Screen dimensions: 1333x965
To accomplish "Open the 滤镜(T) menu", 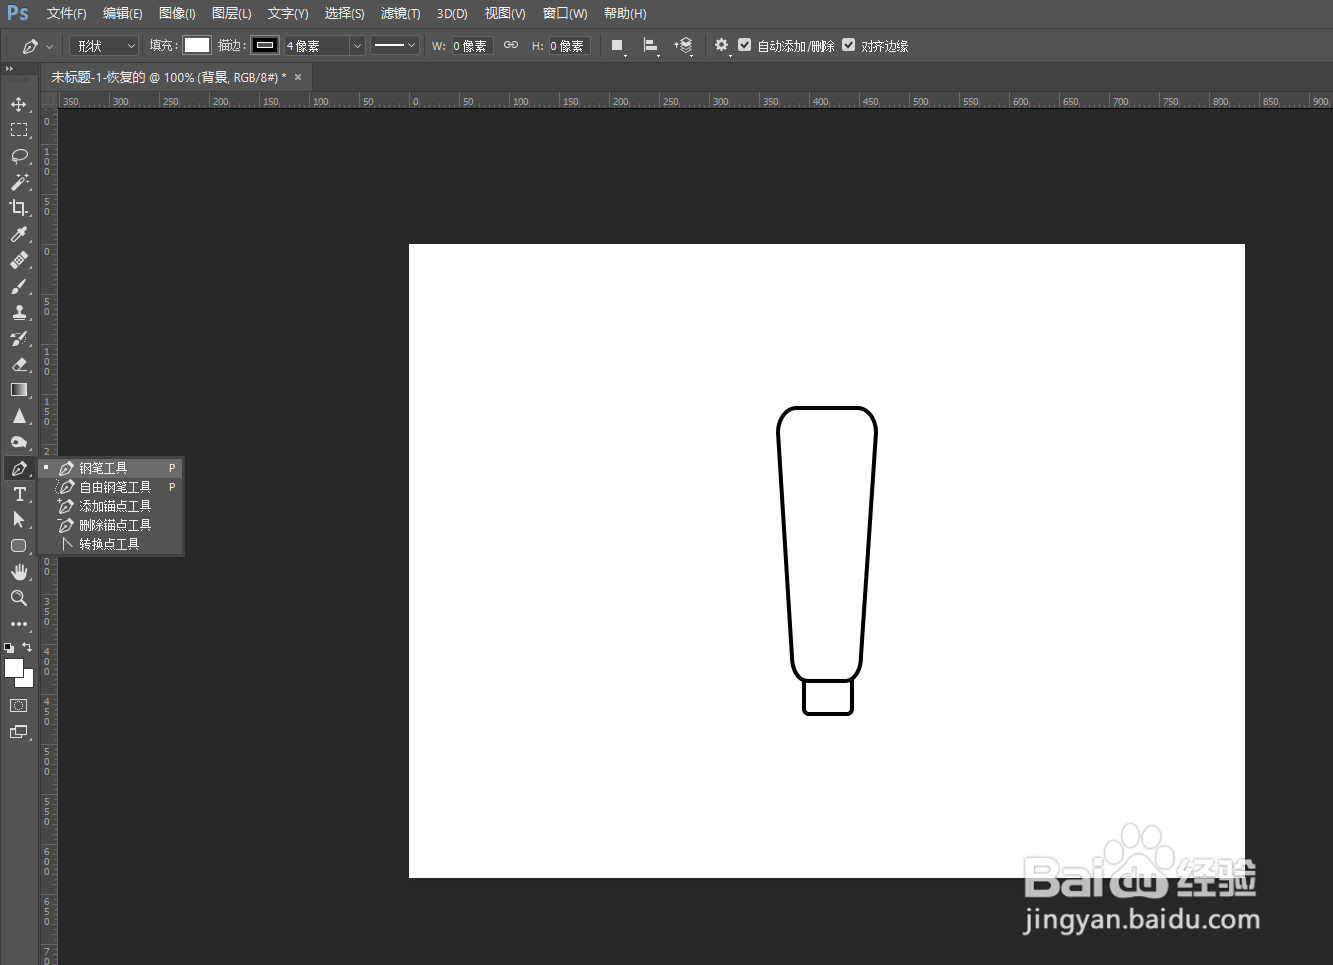I will pos(400,13).
